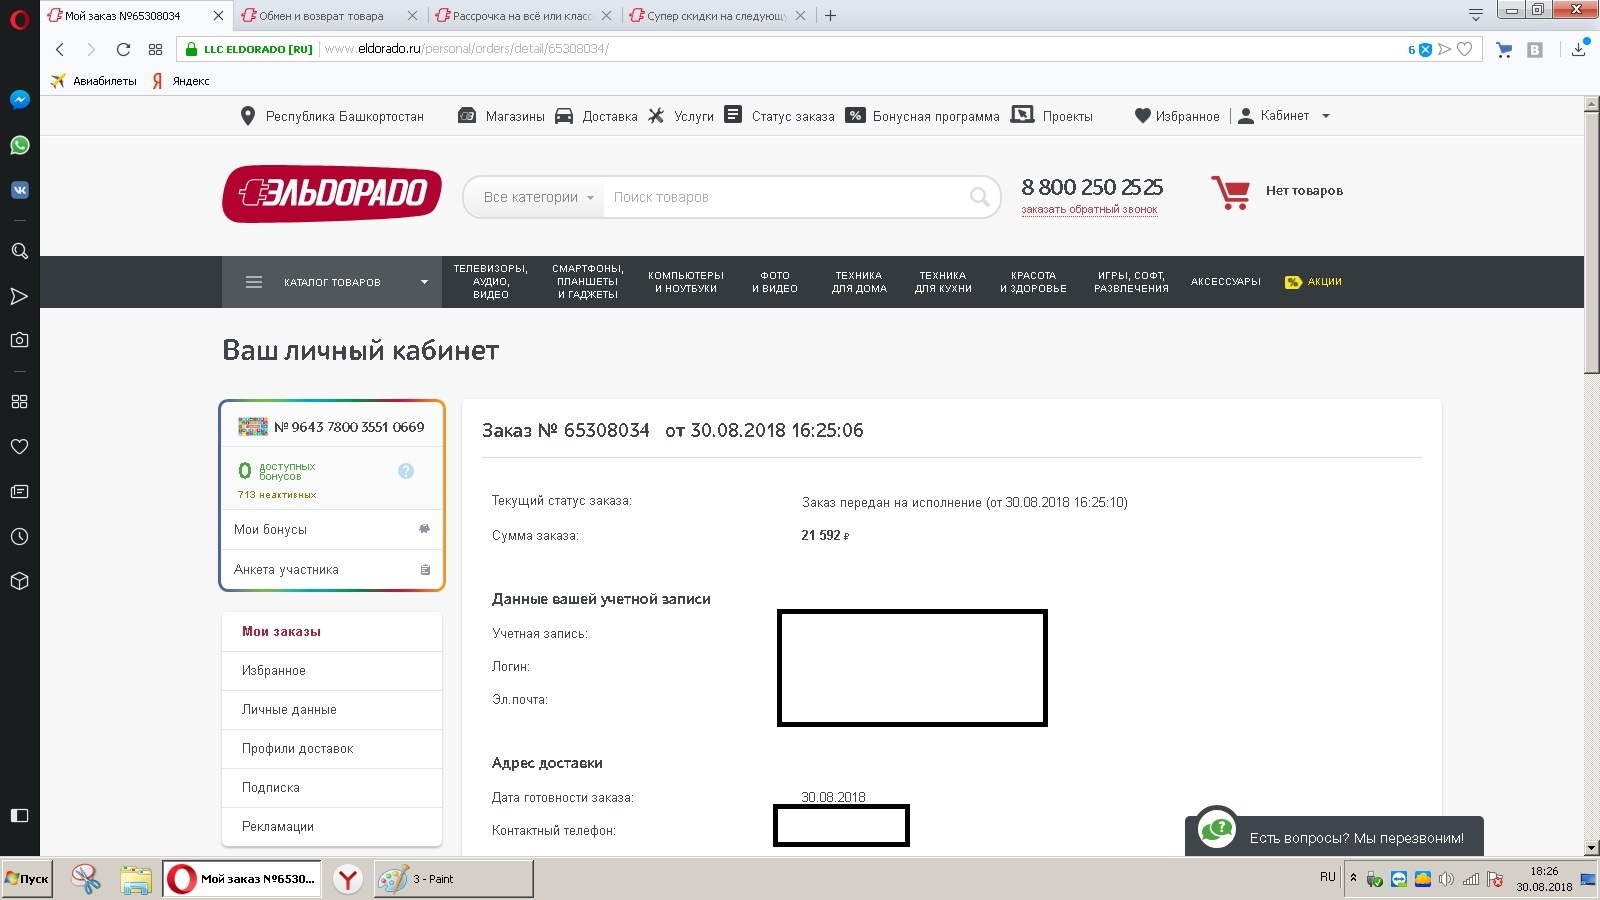Open the downloads icon in the toolbar

pyautogui.click(x=1579, y=49)
